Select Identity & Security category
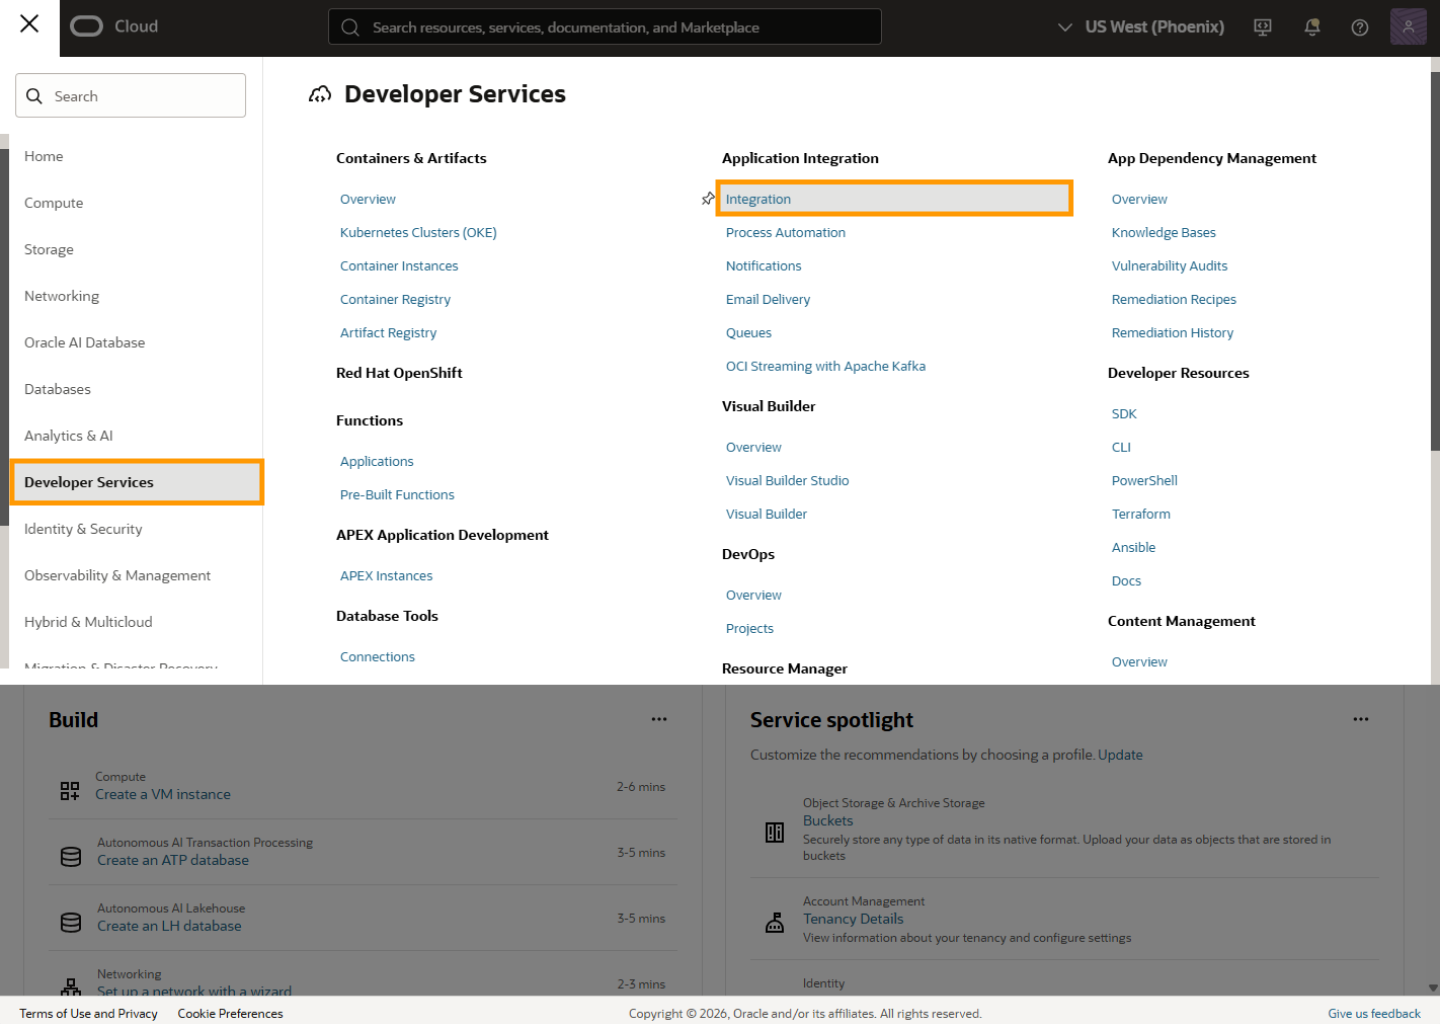Image resolution: width=1440 pixels, height=1024 pixels. pyautogui.click(x=83, y=529)
